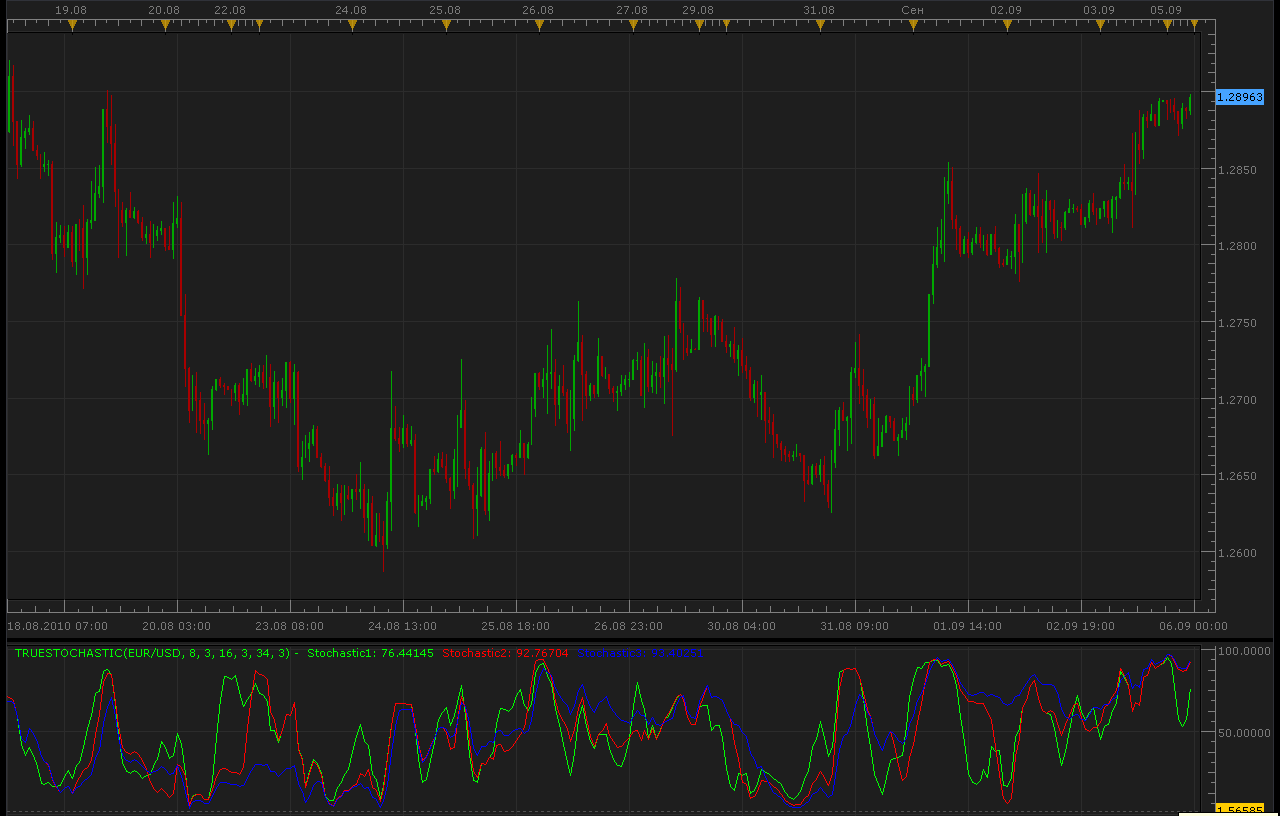
Task: Select the 31.08 date marker triangle
Action: tap(819, 25)
